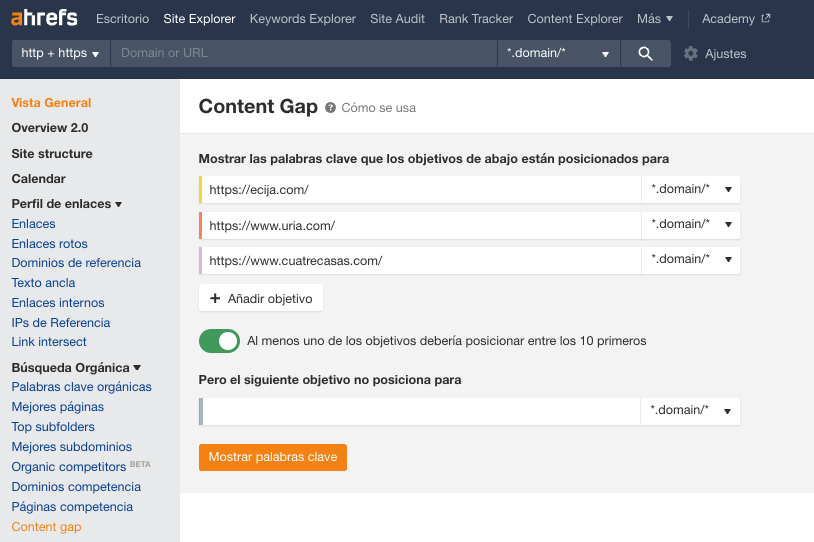This screenshot has width=814, height=542.
Task: Open IPs de Referencia report
Action: coord(61,323)
